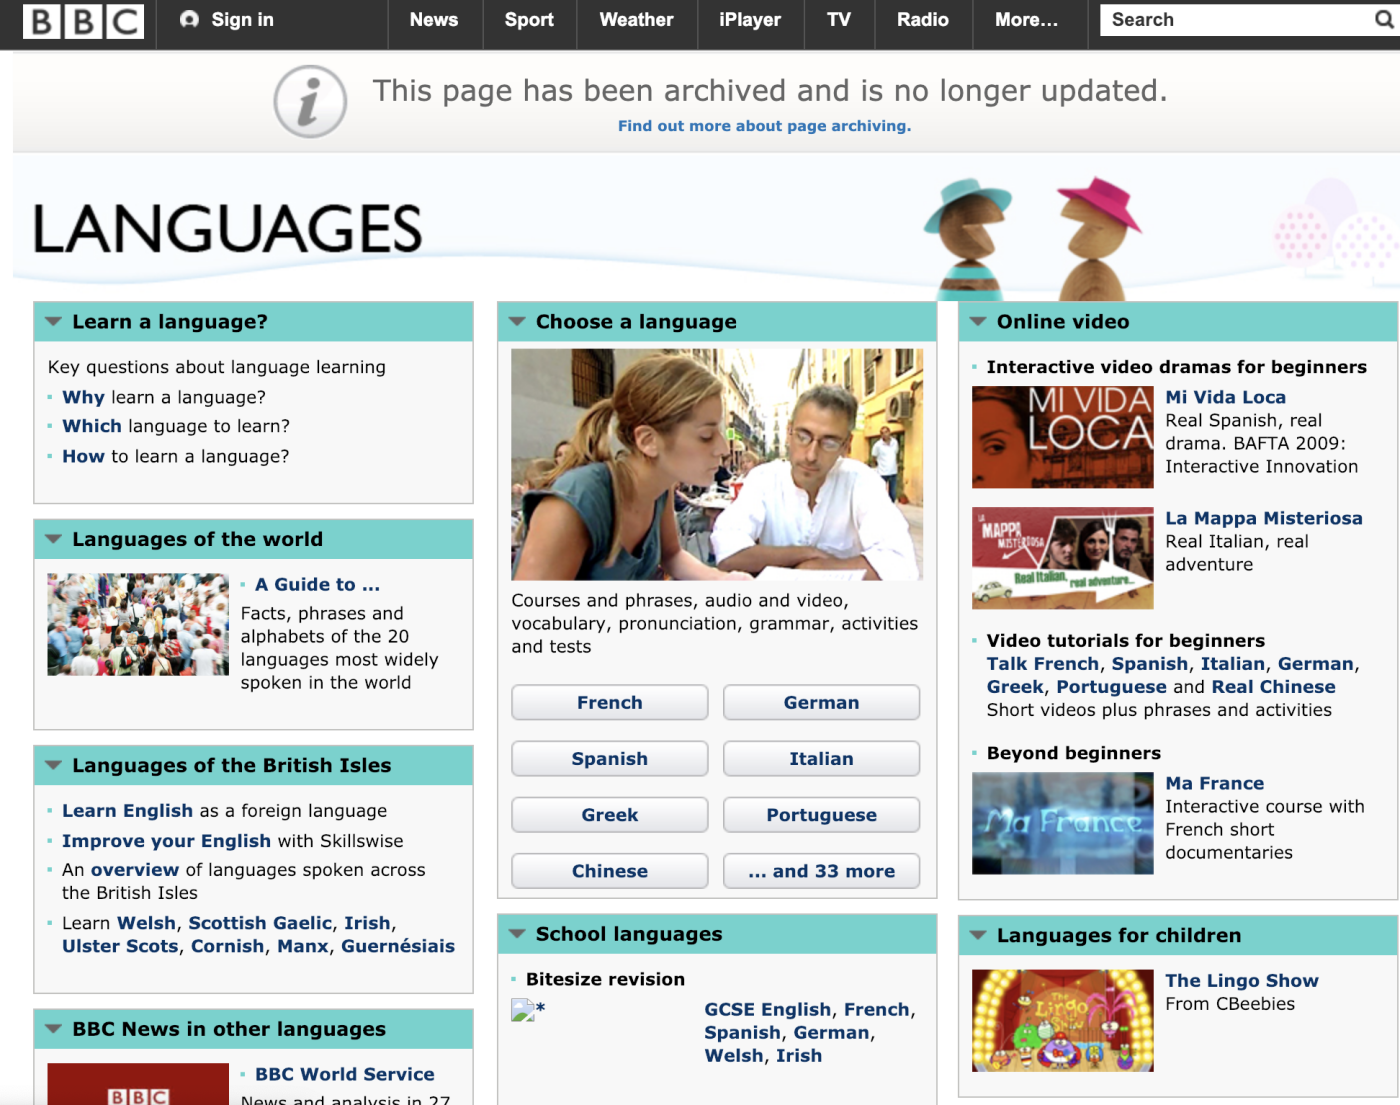This screenshot has height=1105, width=1400.
Task: Open Portuguese under Video tutorials for beginners
Action: point(1111,687)
